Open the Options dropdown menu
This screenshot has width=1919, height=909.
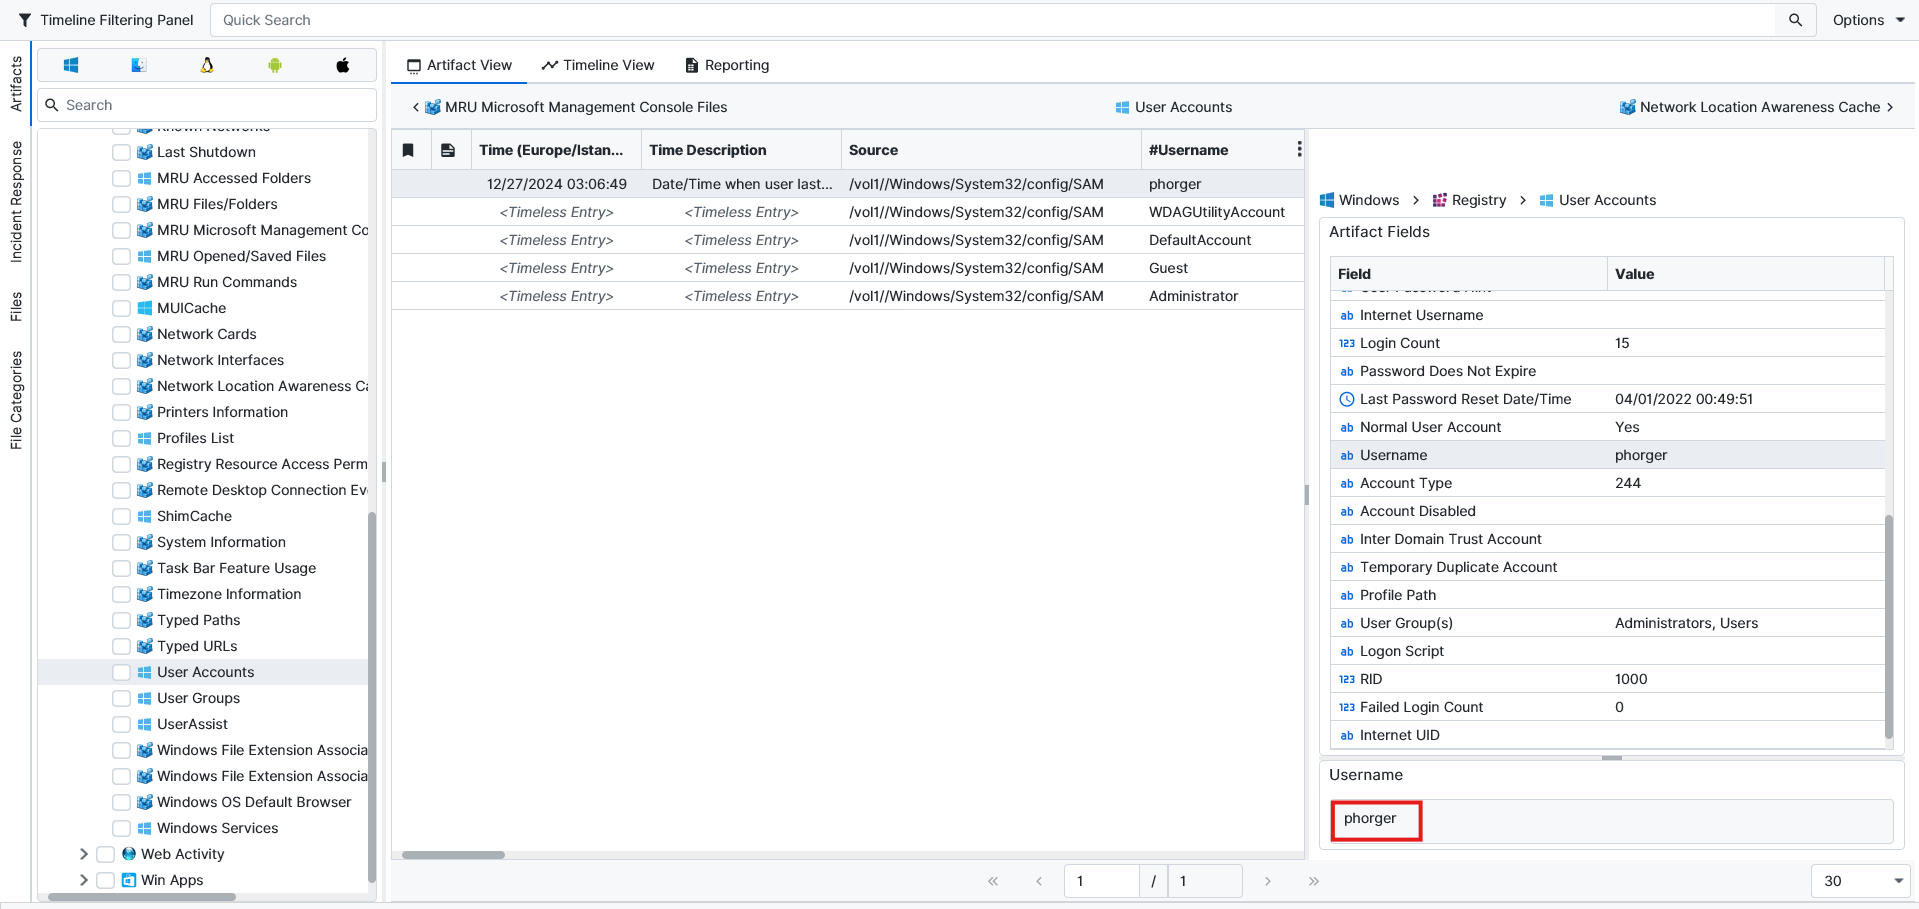coord(1868,20)
